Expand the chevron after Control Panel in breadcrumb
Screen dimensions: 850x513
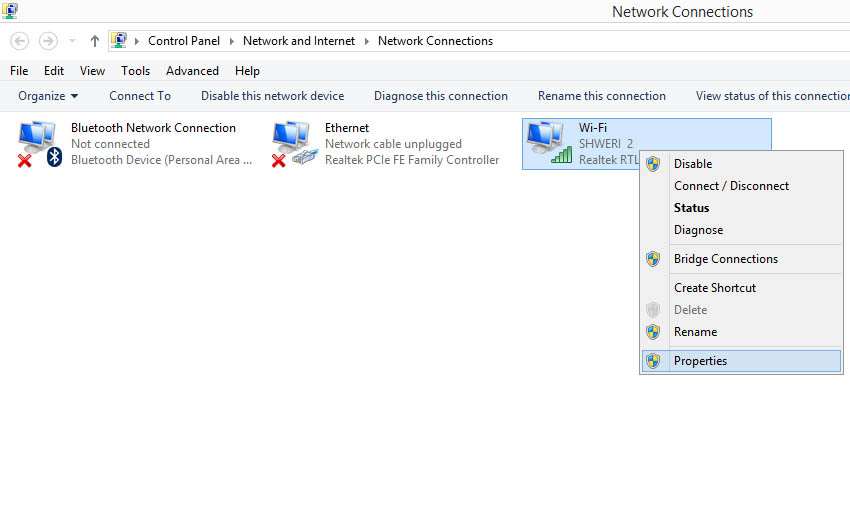231,41
